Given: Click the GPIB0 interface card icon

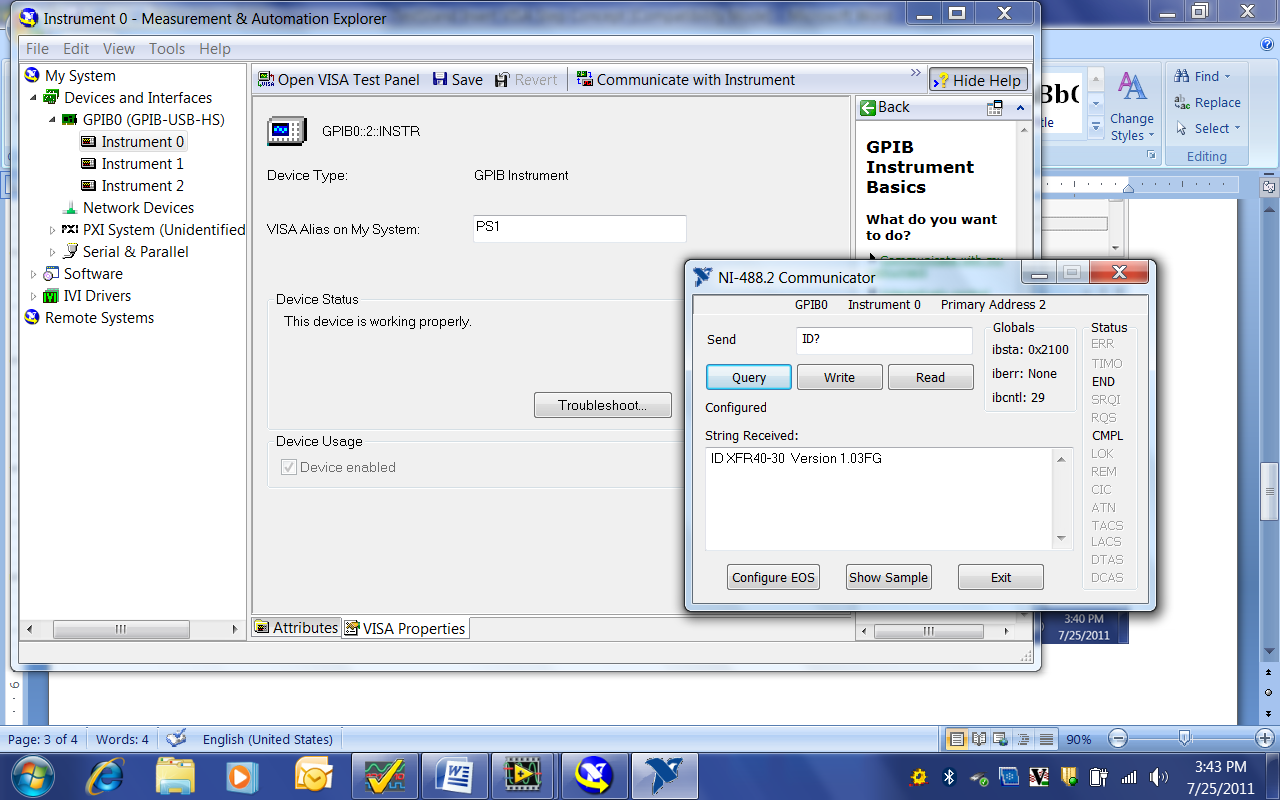Looking at the screenshot, I should point(70,120).
